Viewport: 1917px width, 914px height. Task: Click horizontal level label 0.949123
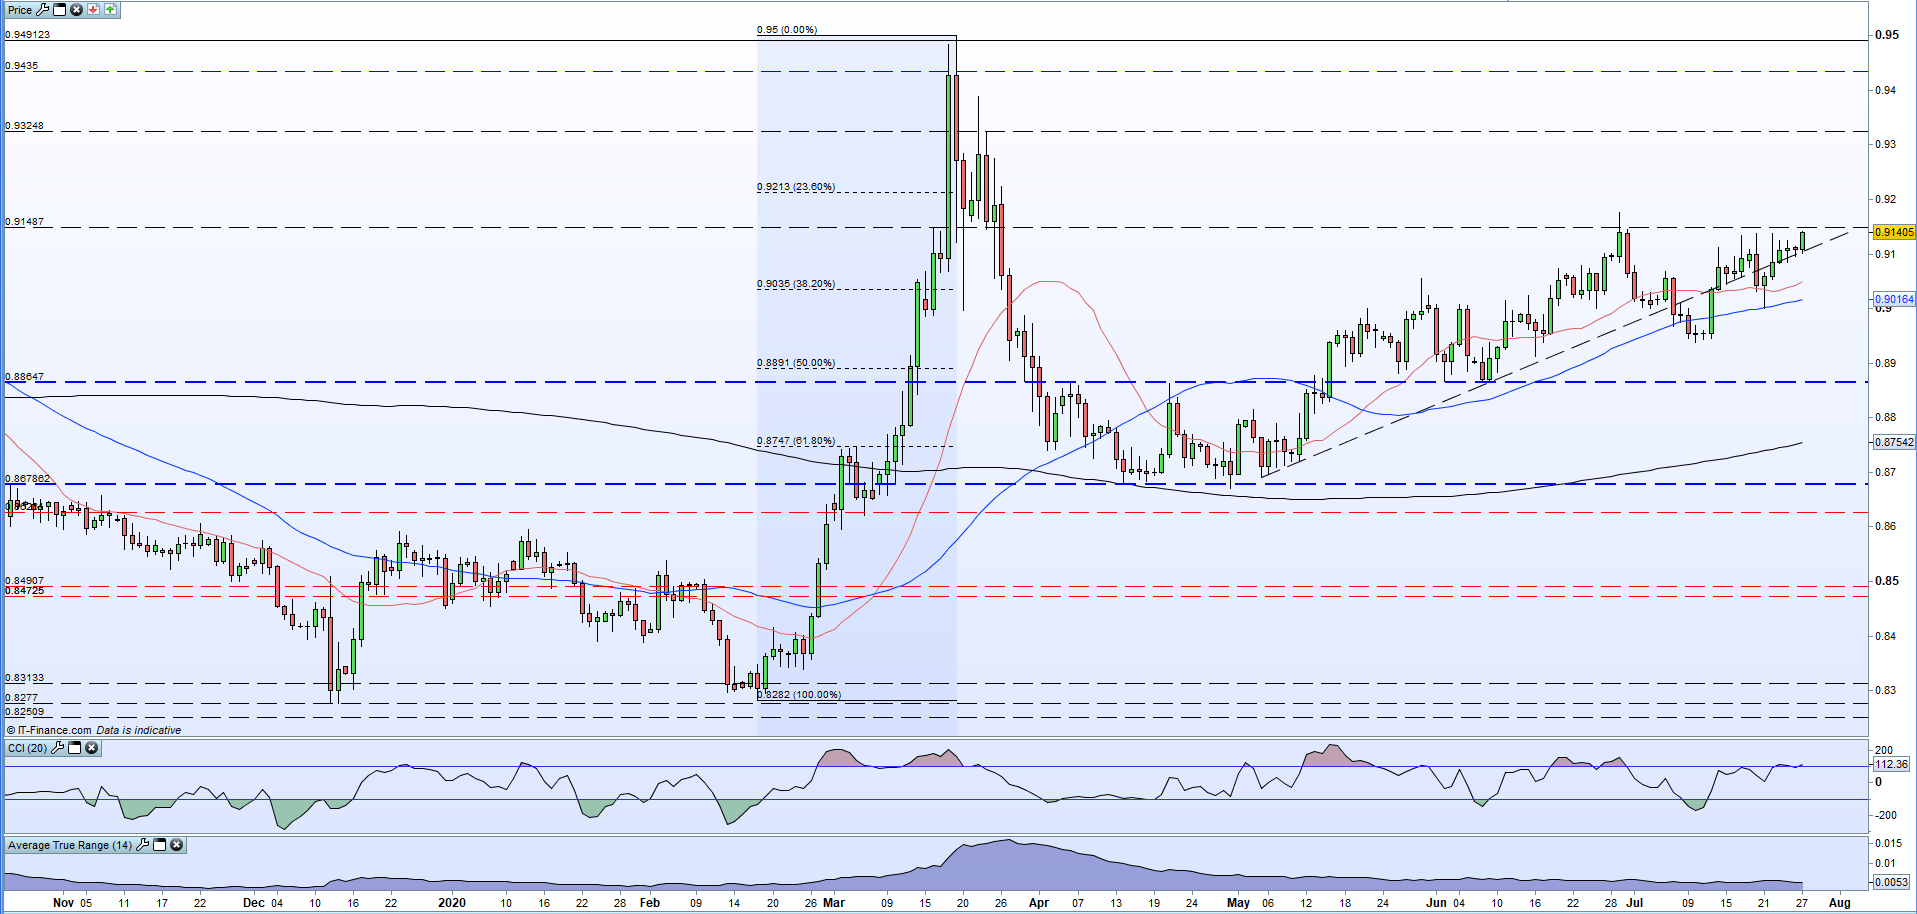[28, 34]
